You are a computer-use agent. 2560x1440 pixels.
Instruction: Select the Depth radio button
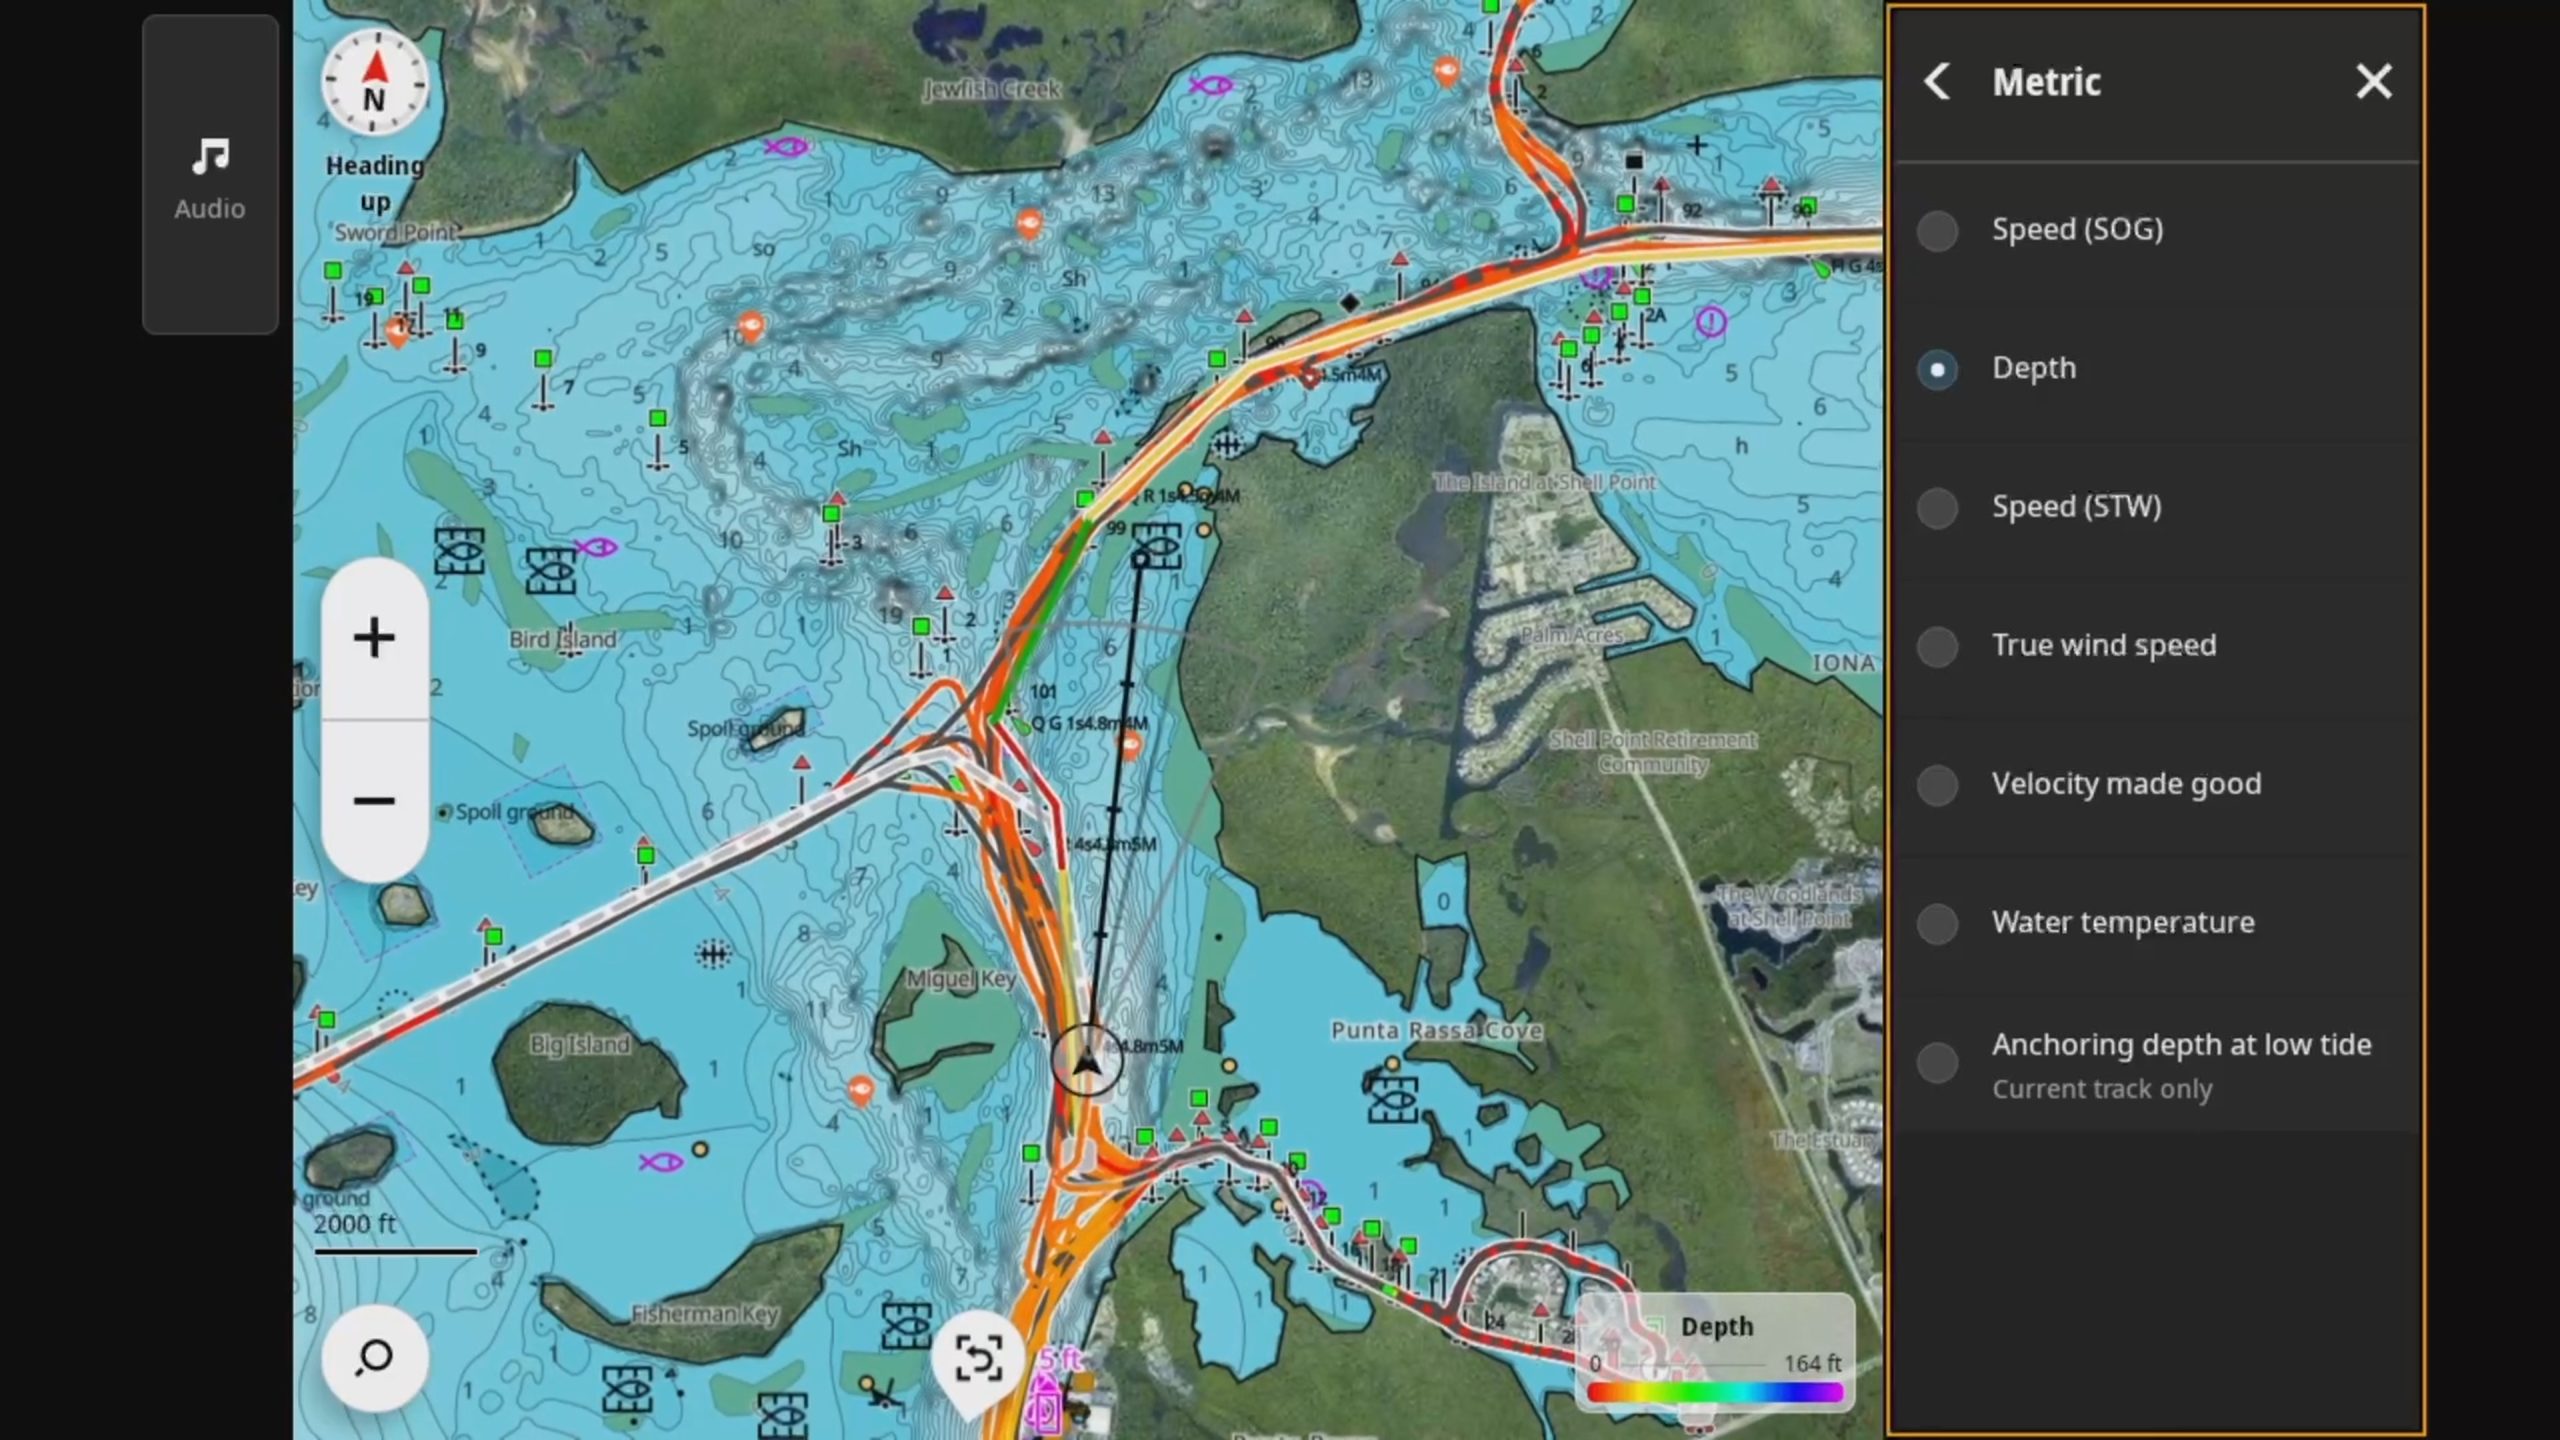click(1937, 369)
